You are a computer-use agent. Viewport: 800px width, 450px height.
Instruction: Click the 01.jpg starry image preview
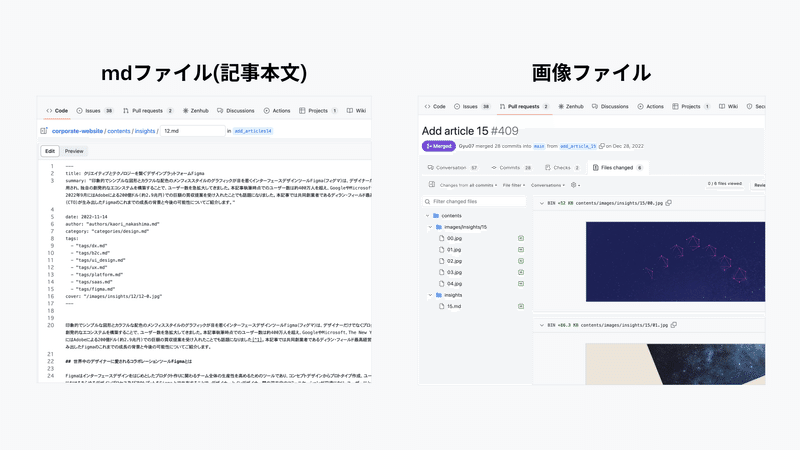(x=675, y=364)
